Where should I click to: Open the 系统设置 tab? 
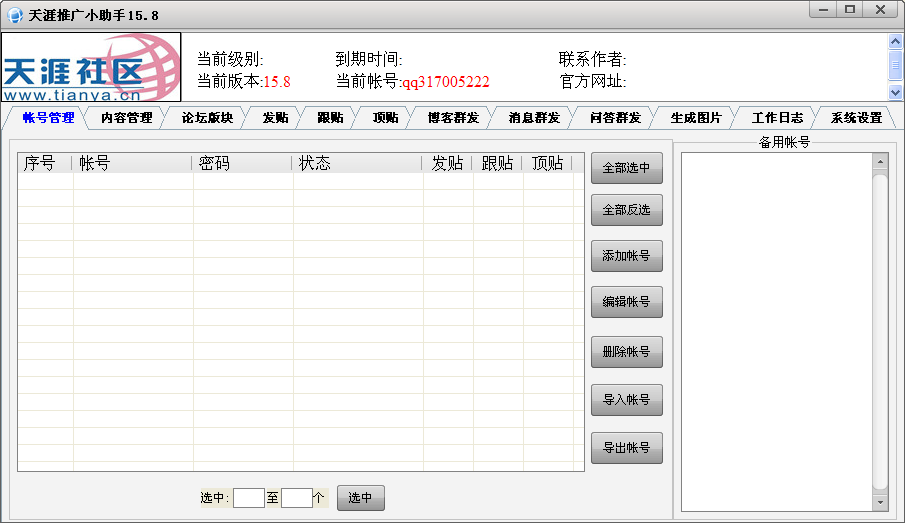click(x=857, y=118)
